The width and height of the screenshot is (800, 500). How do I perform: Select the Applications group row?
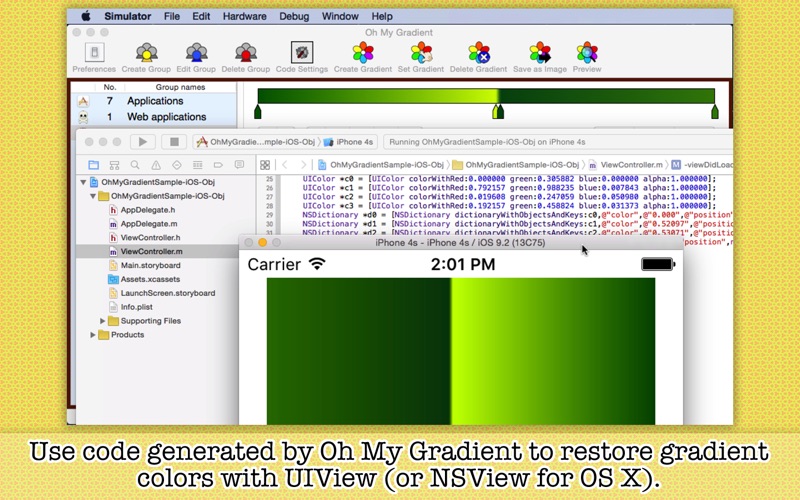[156, 101]
